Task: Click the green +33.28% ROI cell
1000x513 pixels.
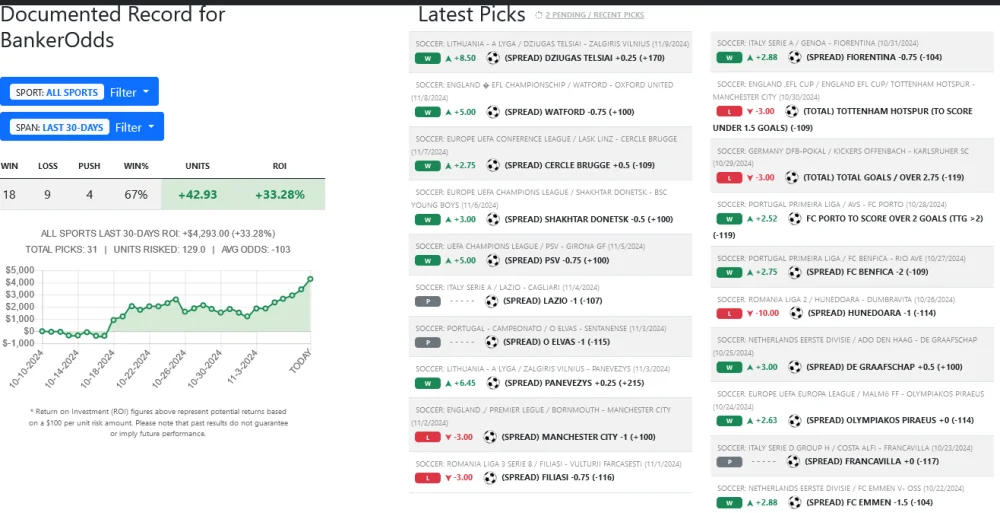Action: coord(279,194)
